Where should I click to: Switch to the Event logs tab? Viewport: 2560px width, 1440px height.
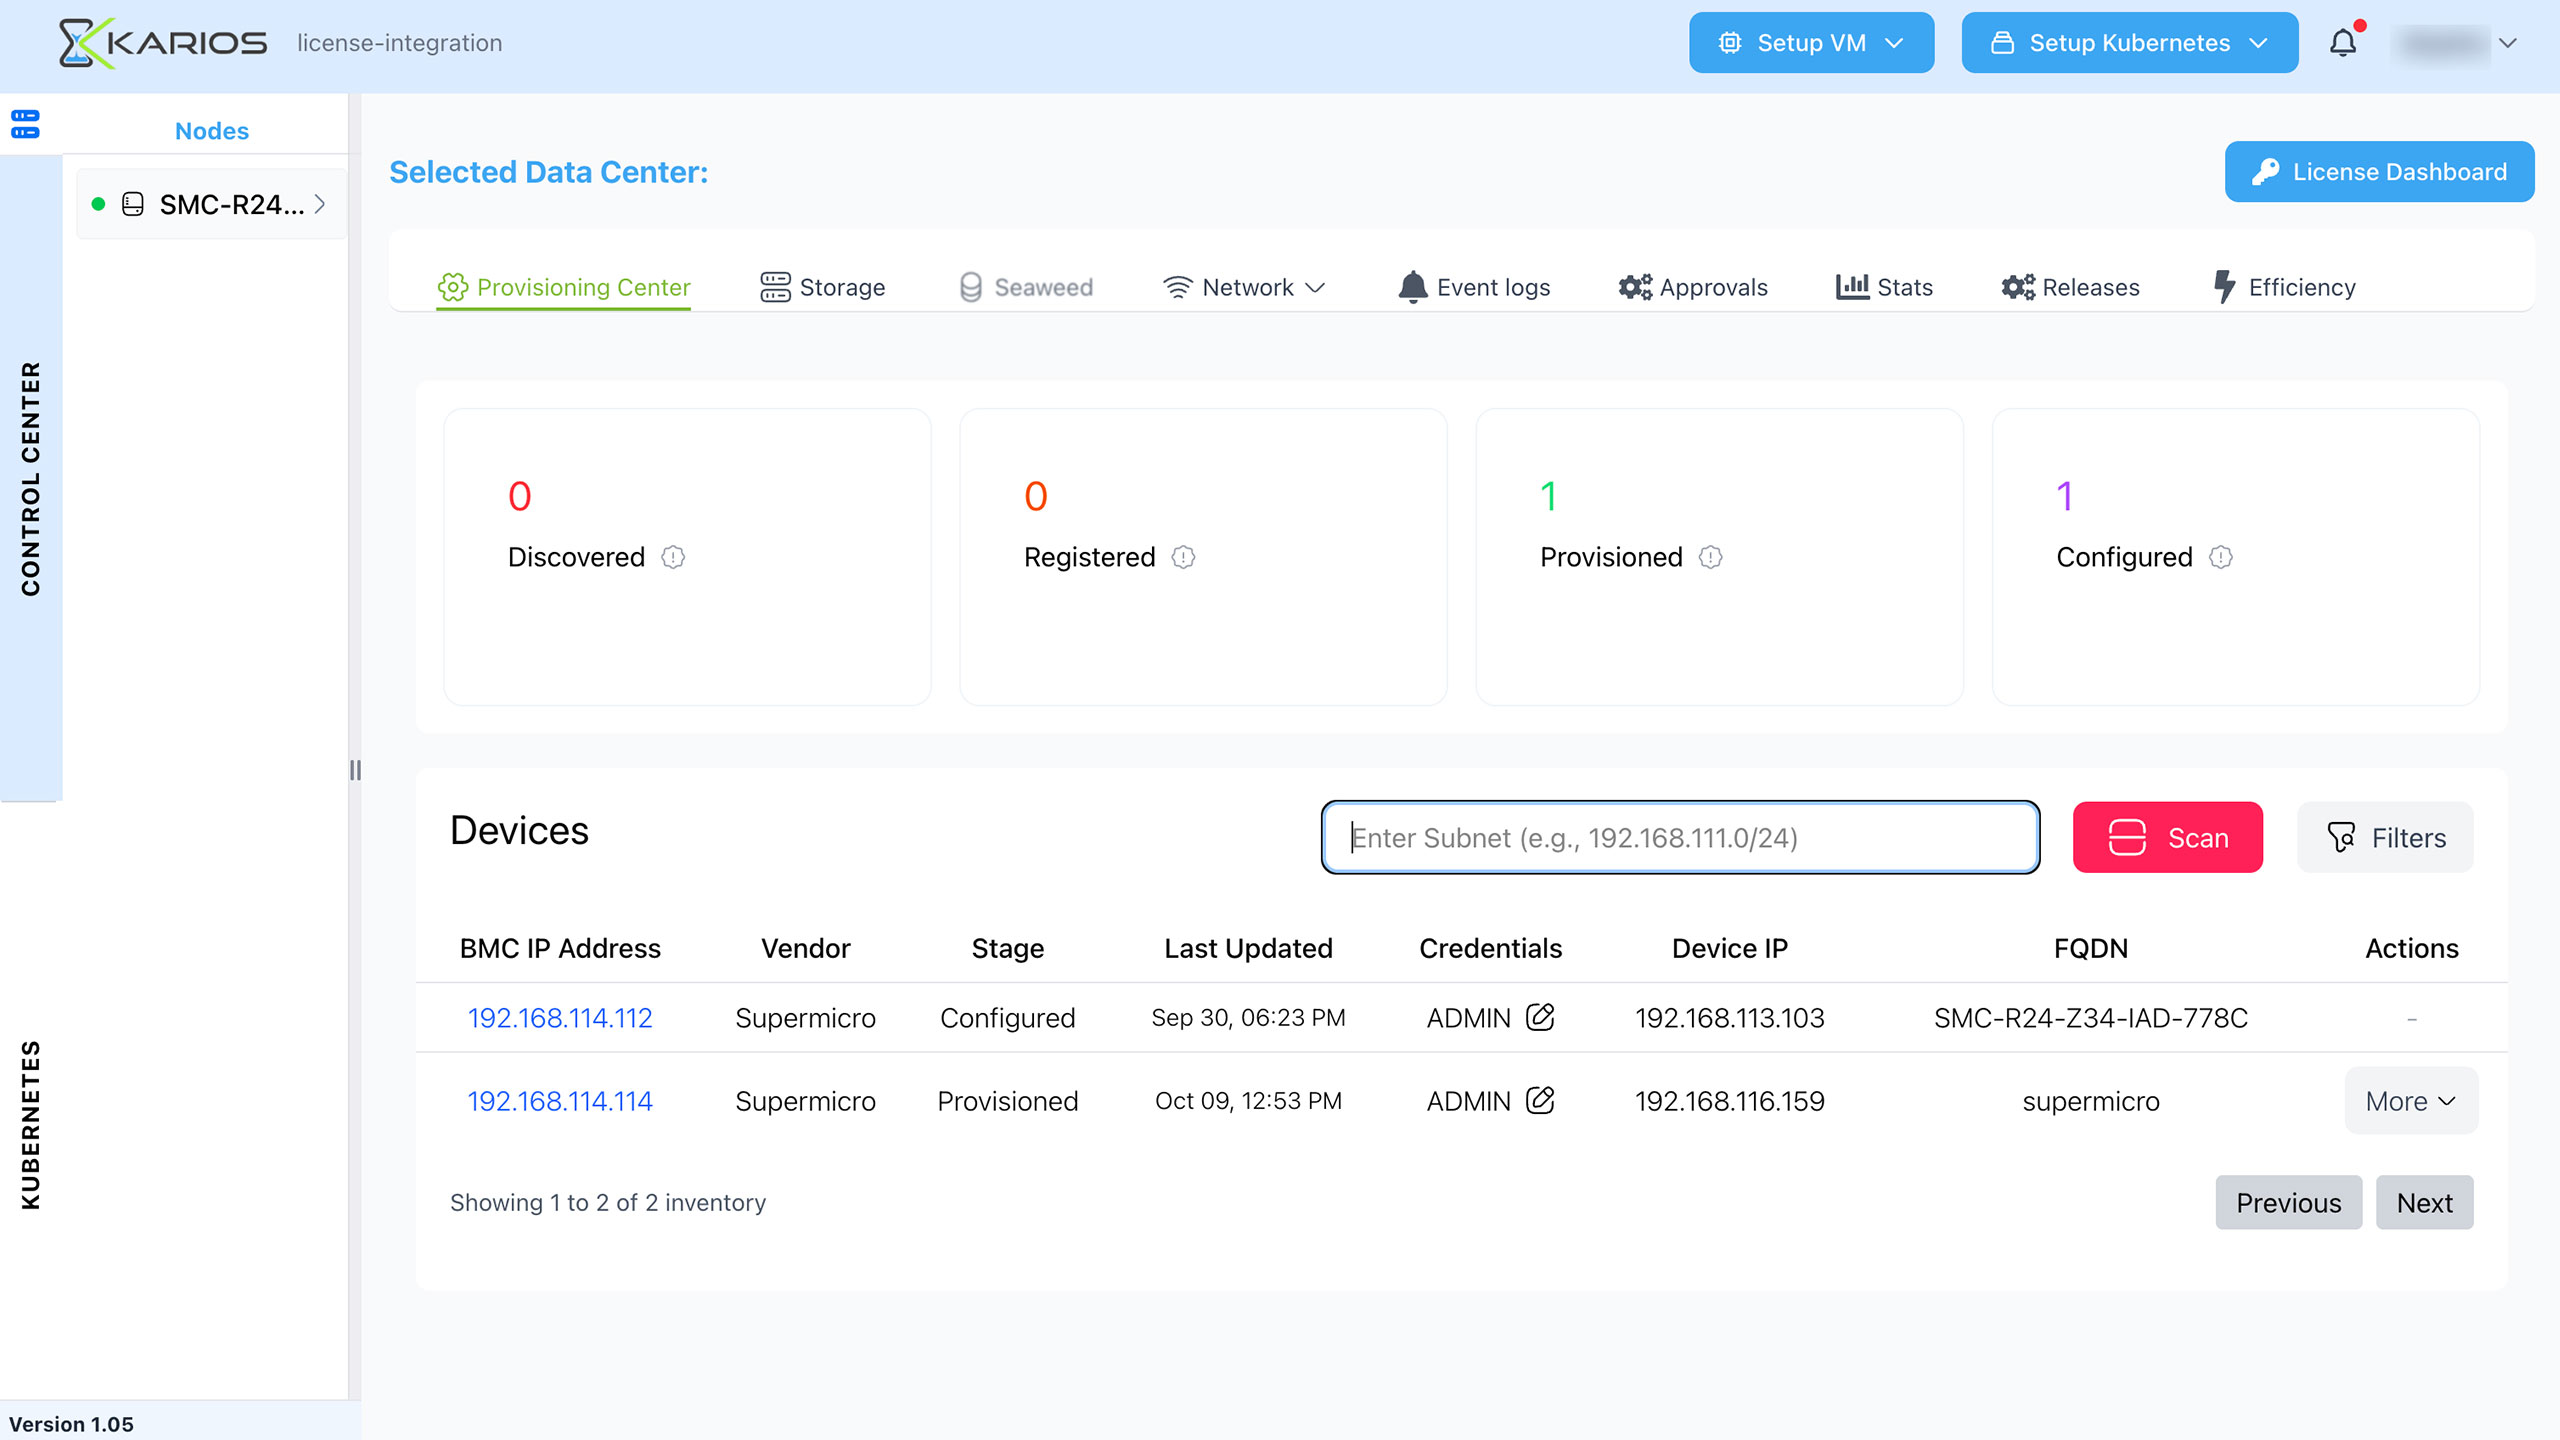1474,288
